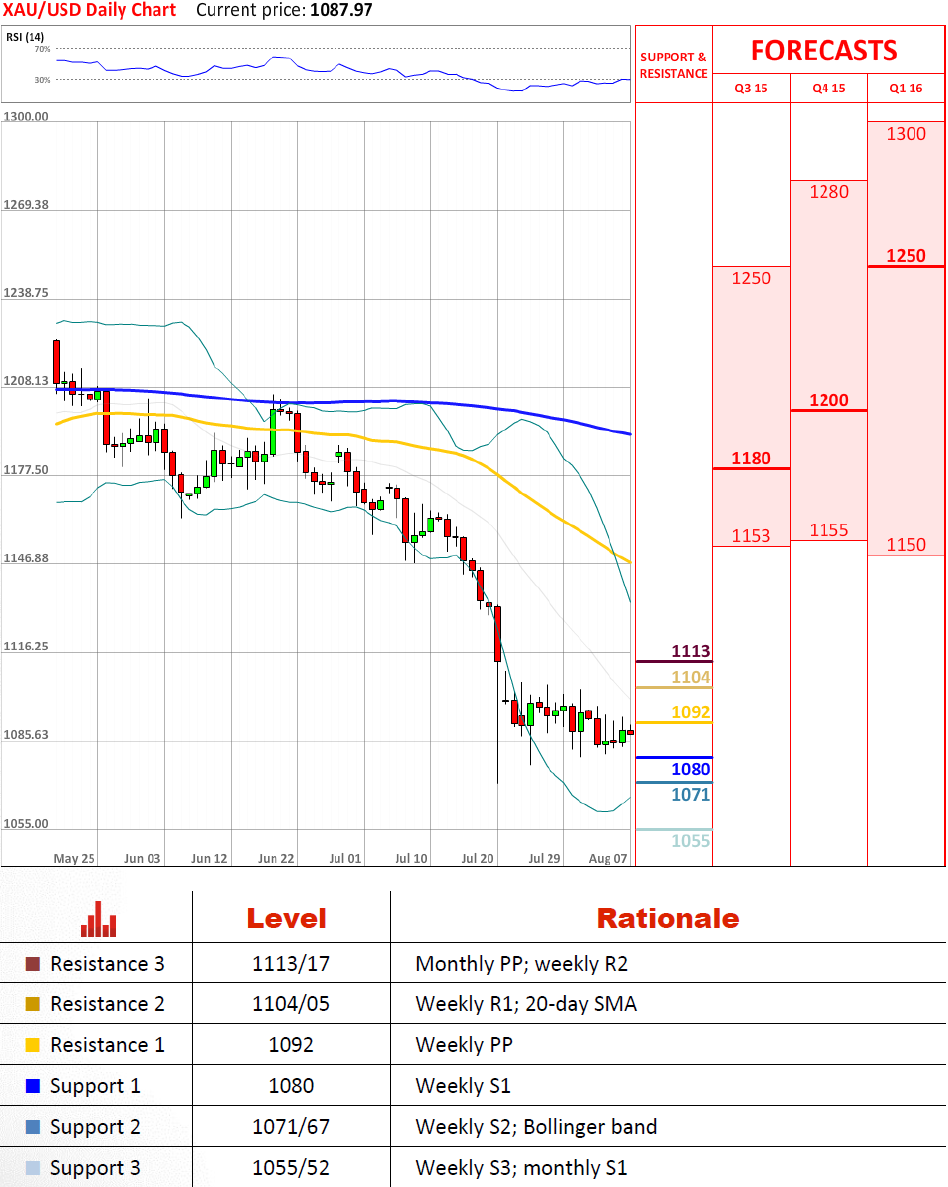Click the Jun 22 date axis label
Screen dimensions: 948x1187
pos(276,858)
